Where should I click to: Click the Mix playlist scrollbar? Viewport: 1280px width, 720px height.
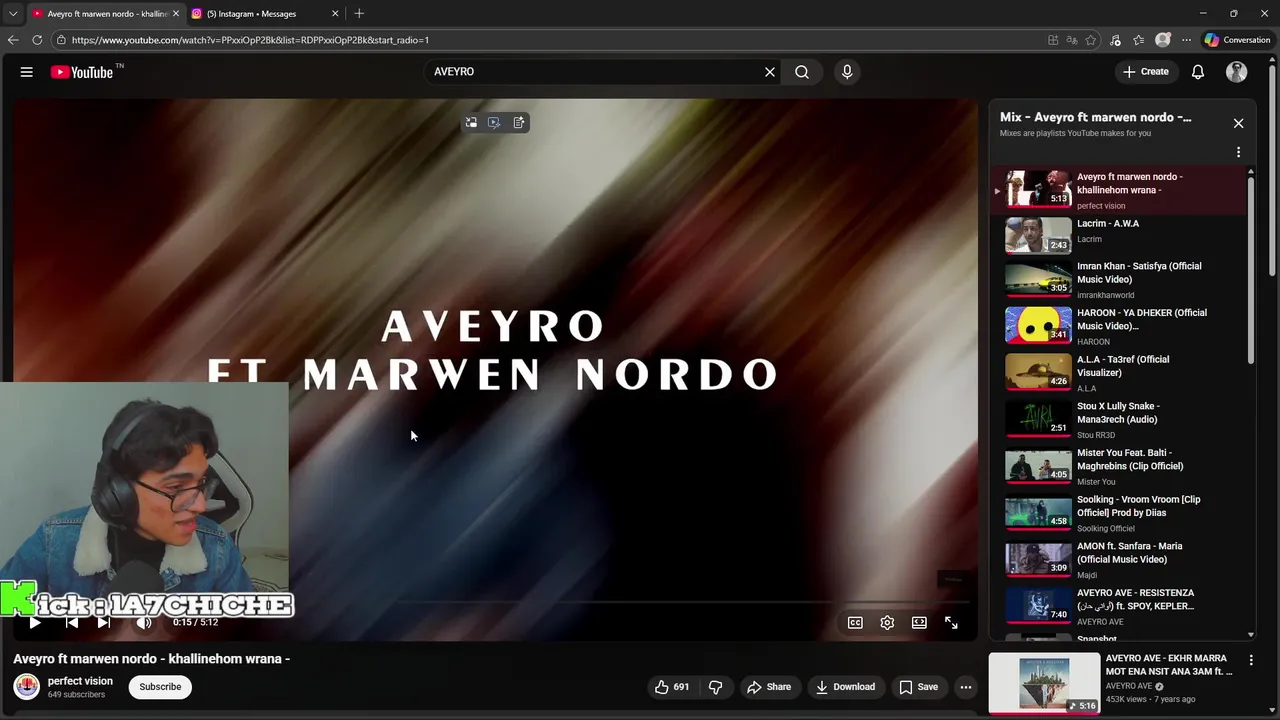pos(1251,270)
